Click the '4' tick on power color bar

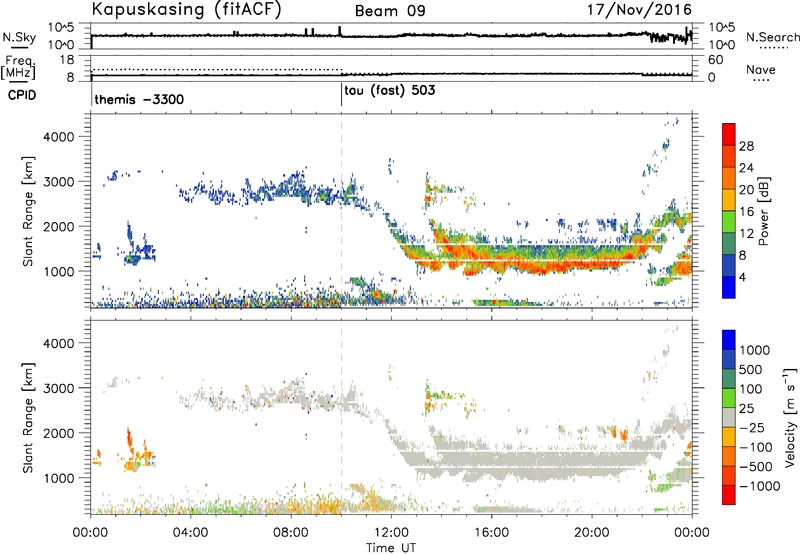743,277
